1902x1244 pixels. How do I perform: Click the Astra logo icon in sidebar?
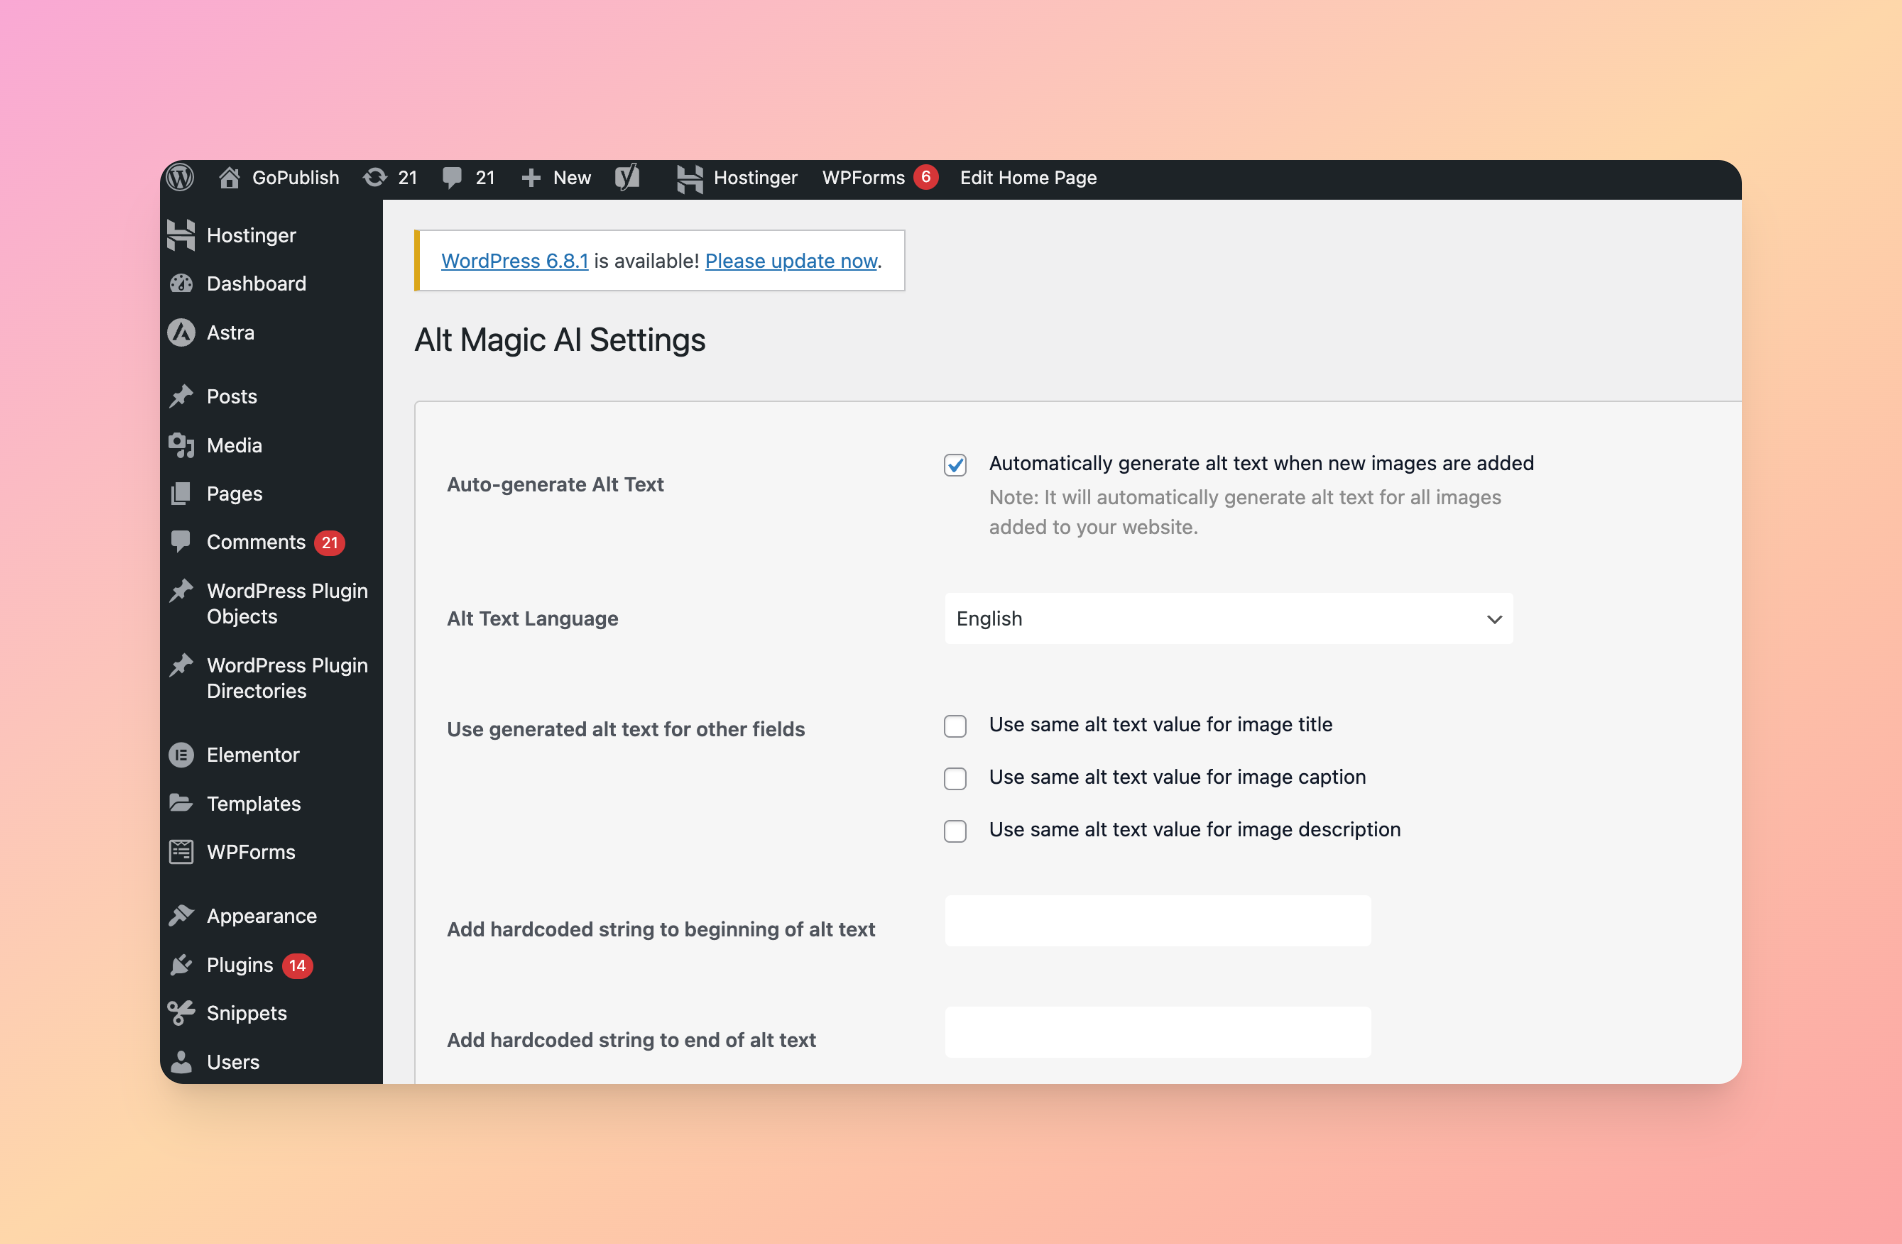click(181, 332)
